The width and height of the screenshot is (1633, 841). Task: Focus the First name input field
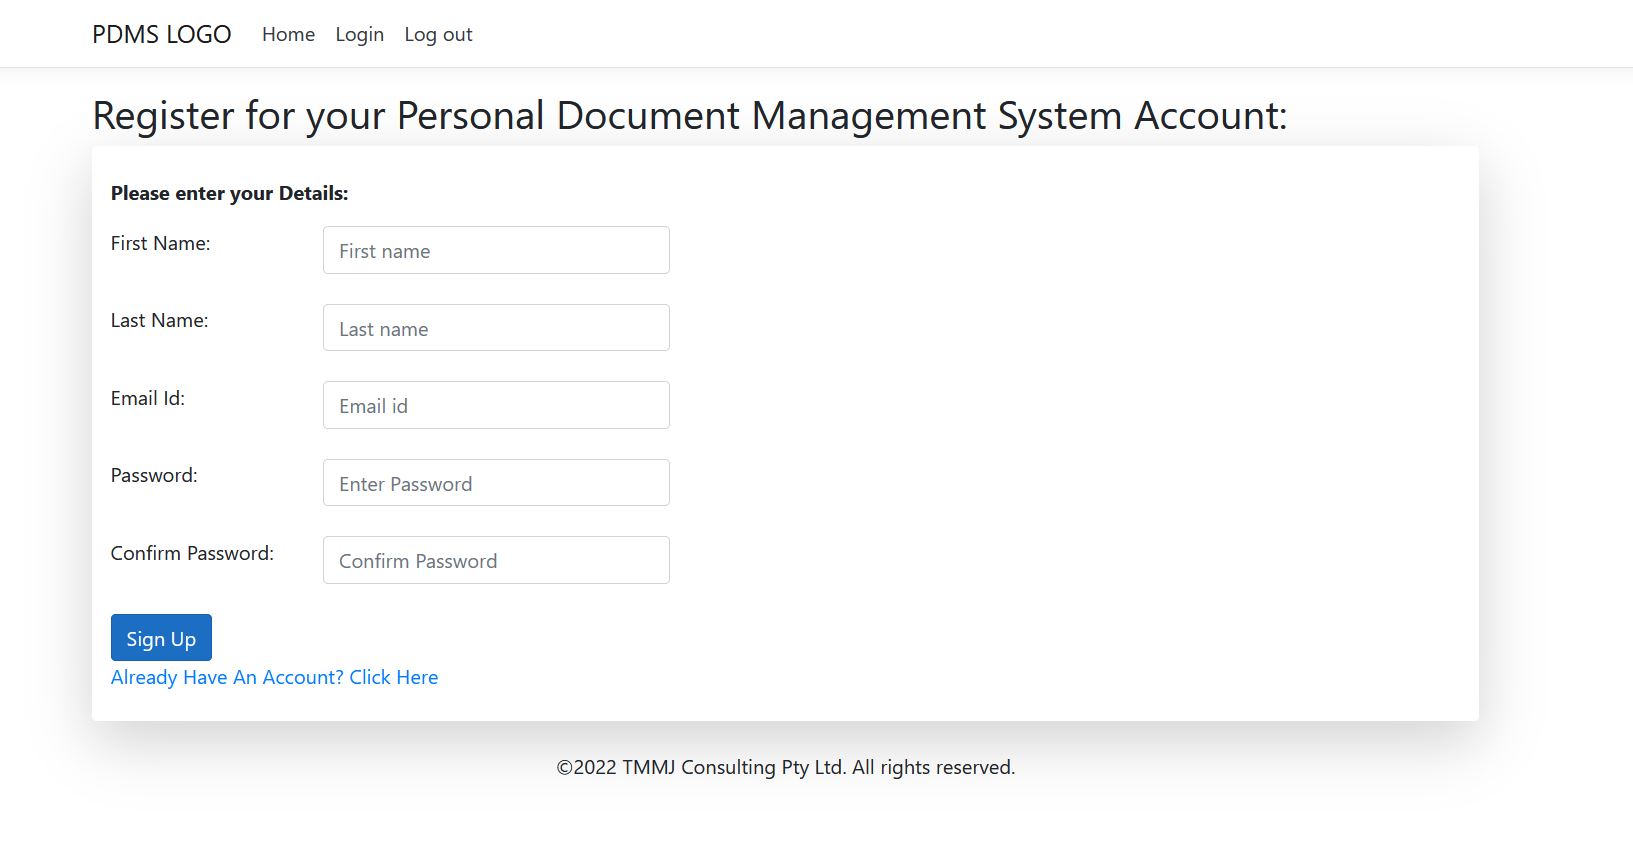coord(496,250)
